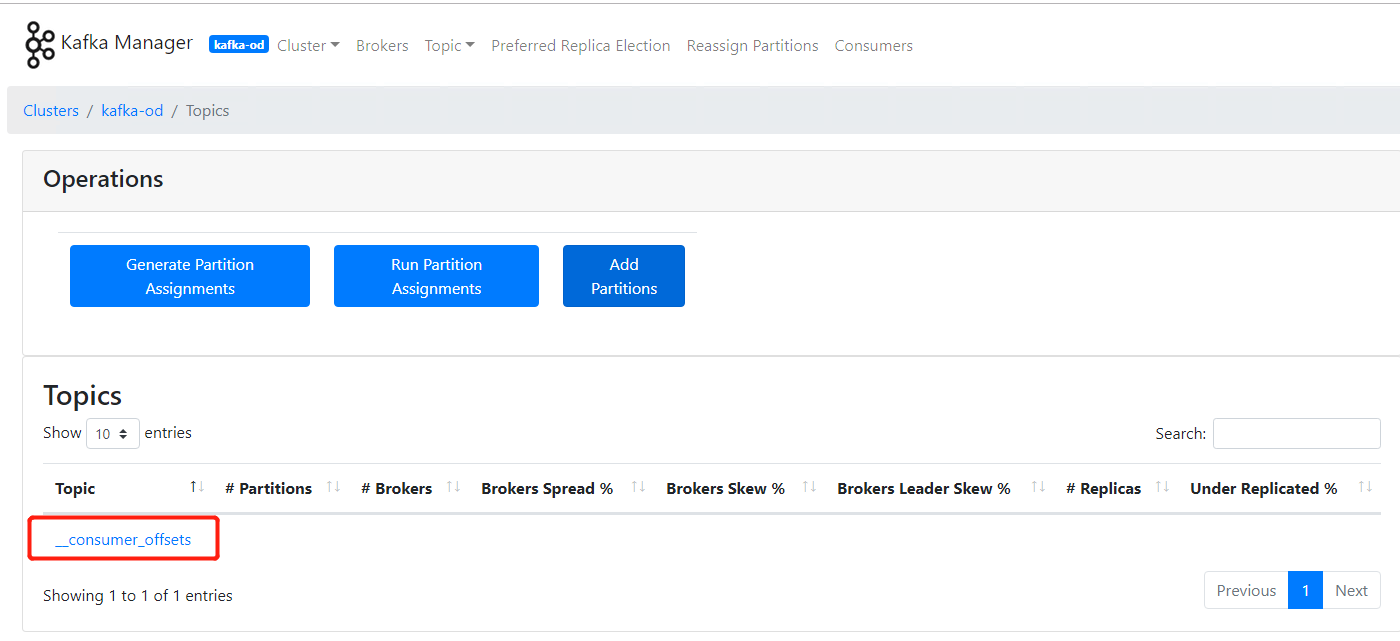Click the Kafka Manager logo icon
1400x641 pixels.
pos(40,45)
